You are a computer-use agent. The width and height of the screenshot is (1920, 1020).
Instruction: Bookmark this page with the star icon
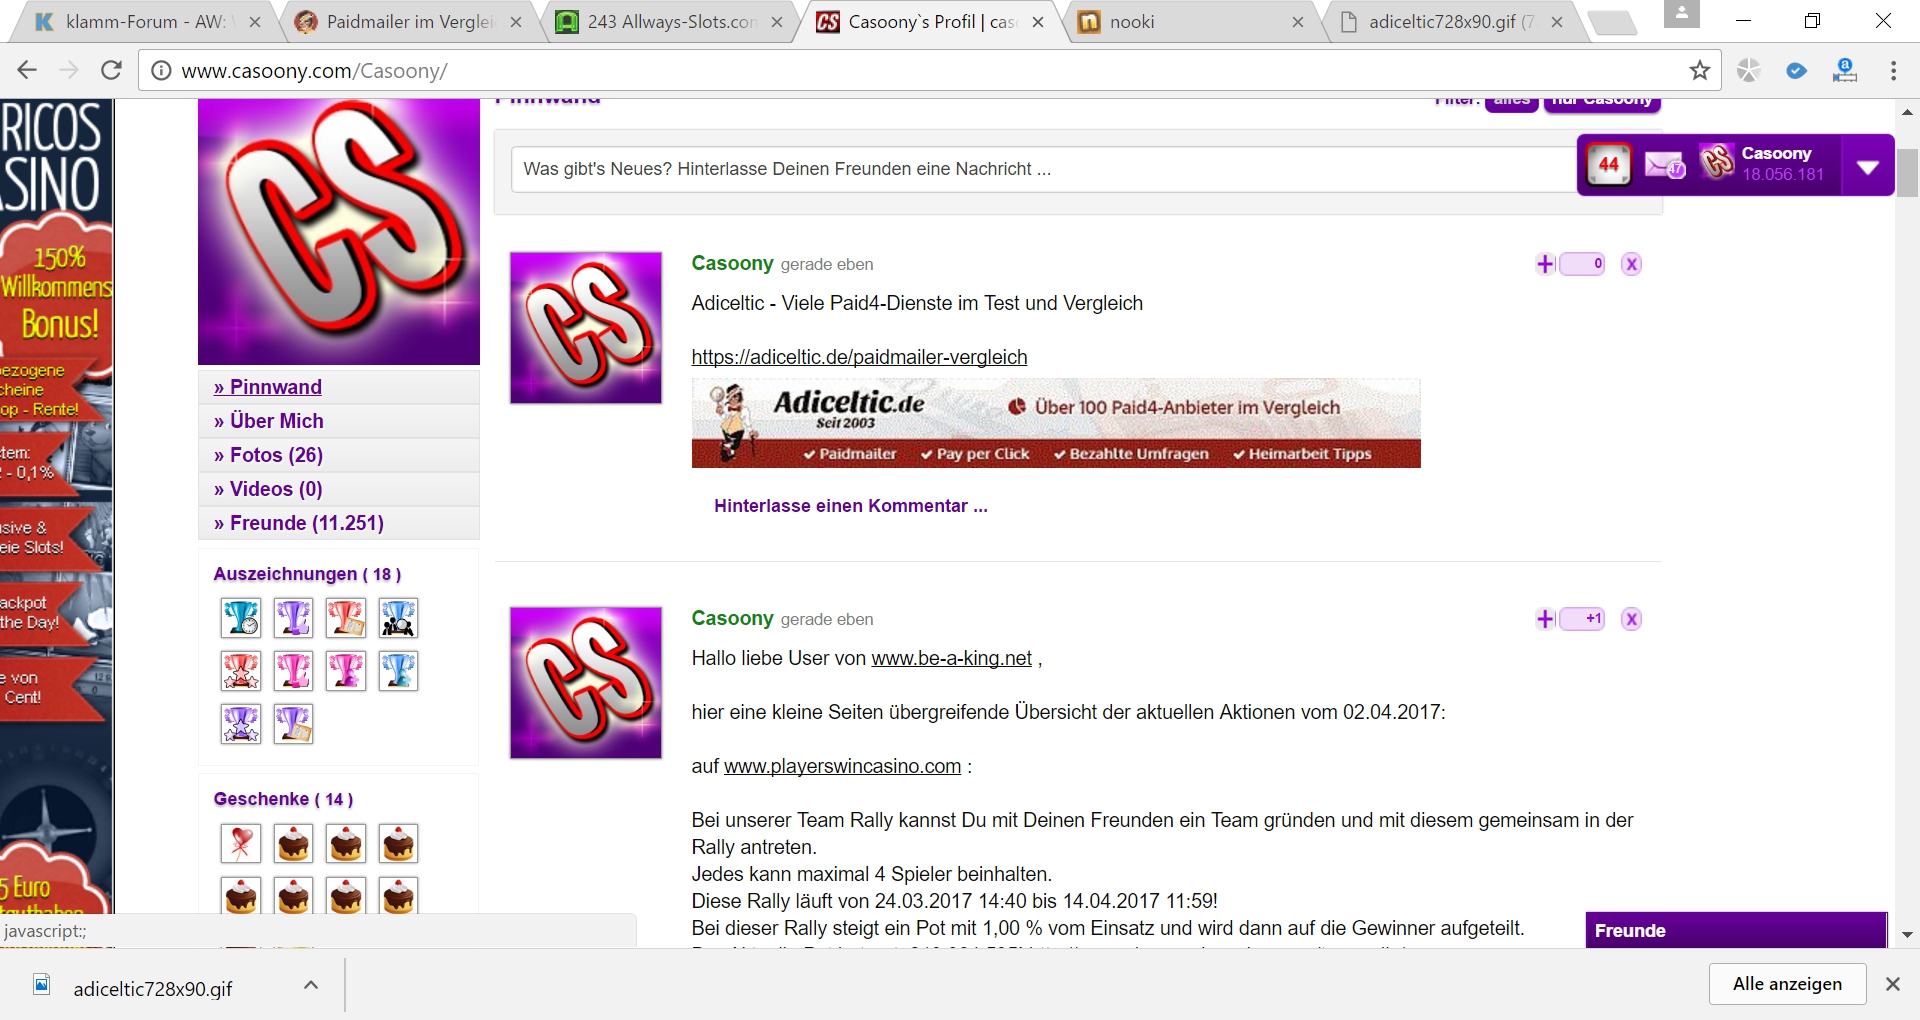pos(1699,70)
